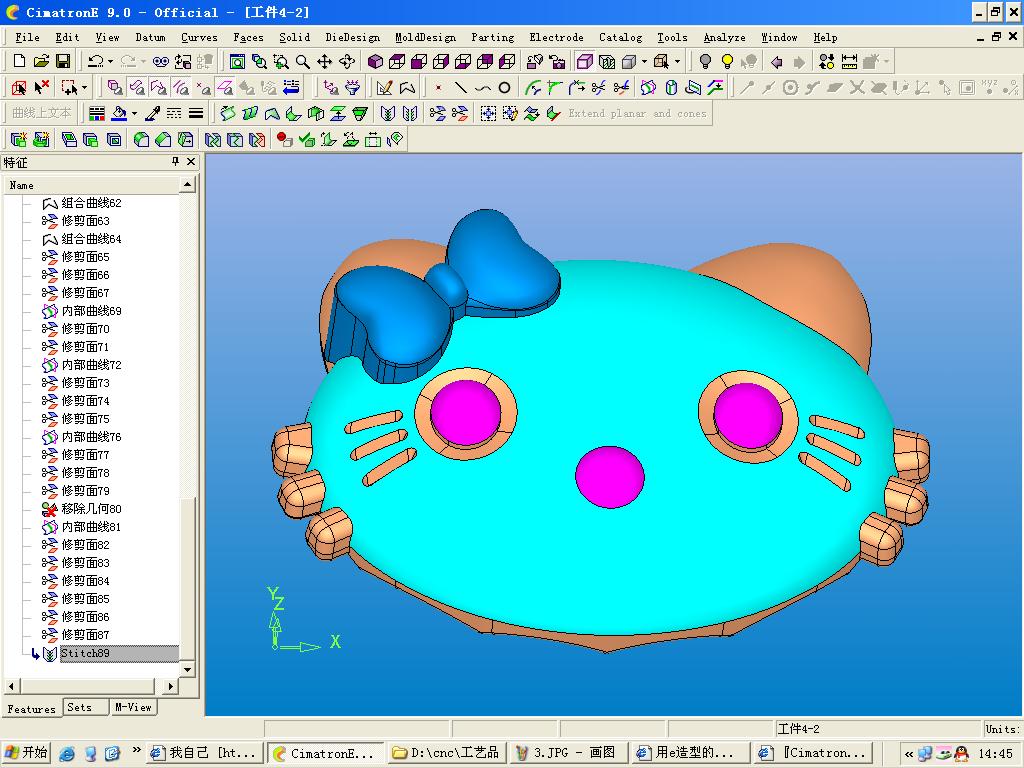
Task: Open the MoldDesign menu
Action: pyautogui.click(x=425, y=37)
